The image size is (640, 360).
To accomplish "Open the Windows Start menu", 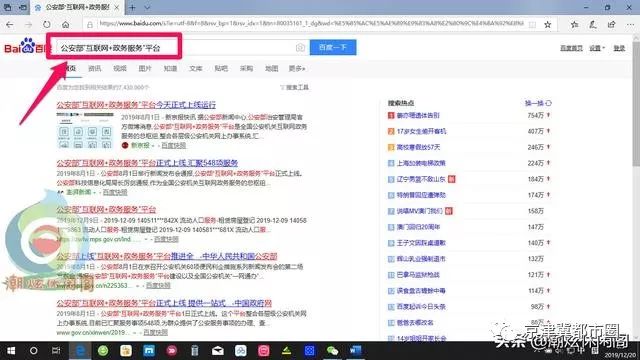I will coord(11,351).
